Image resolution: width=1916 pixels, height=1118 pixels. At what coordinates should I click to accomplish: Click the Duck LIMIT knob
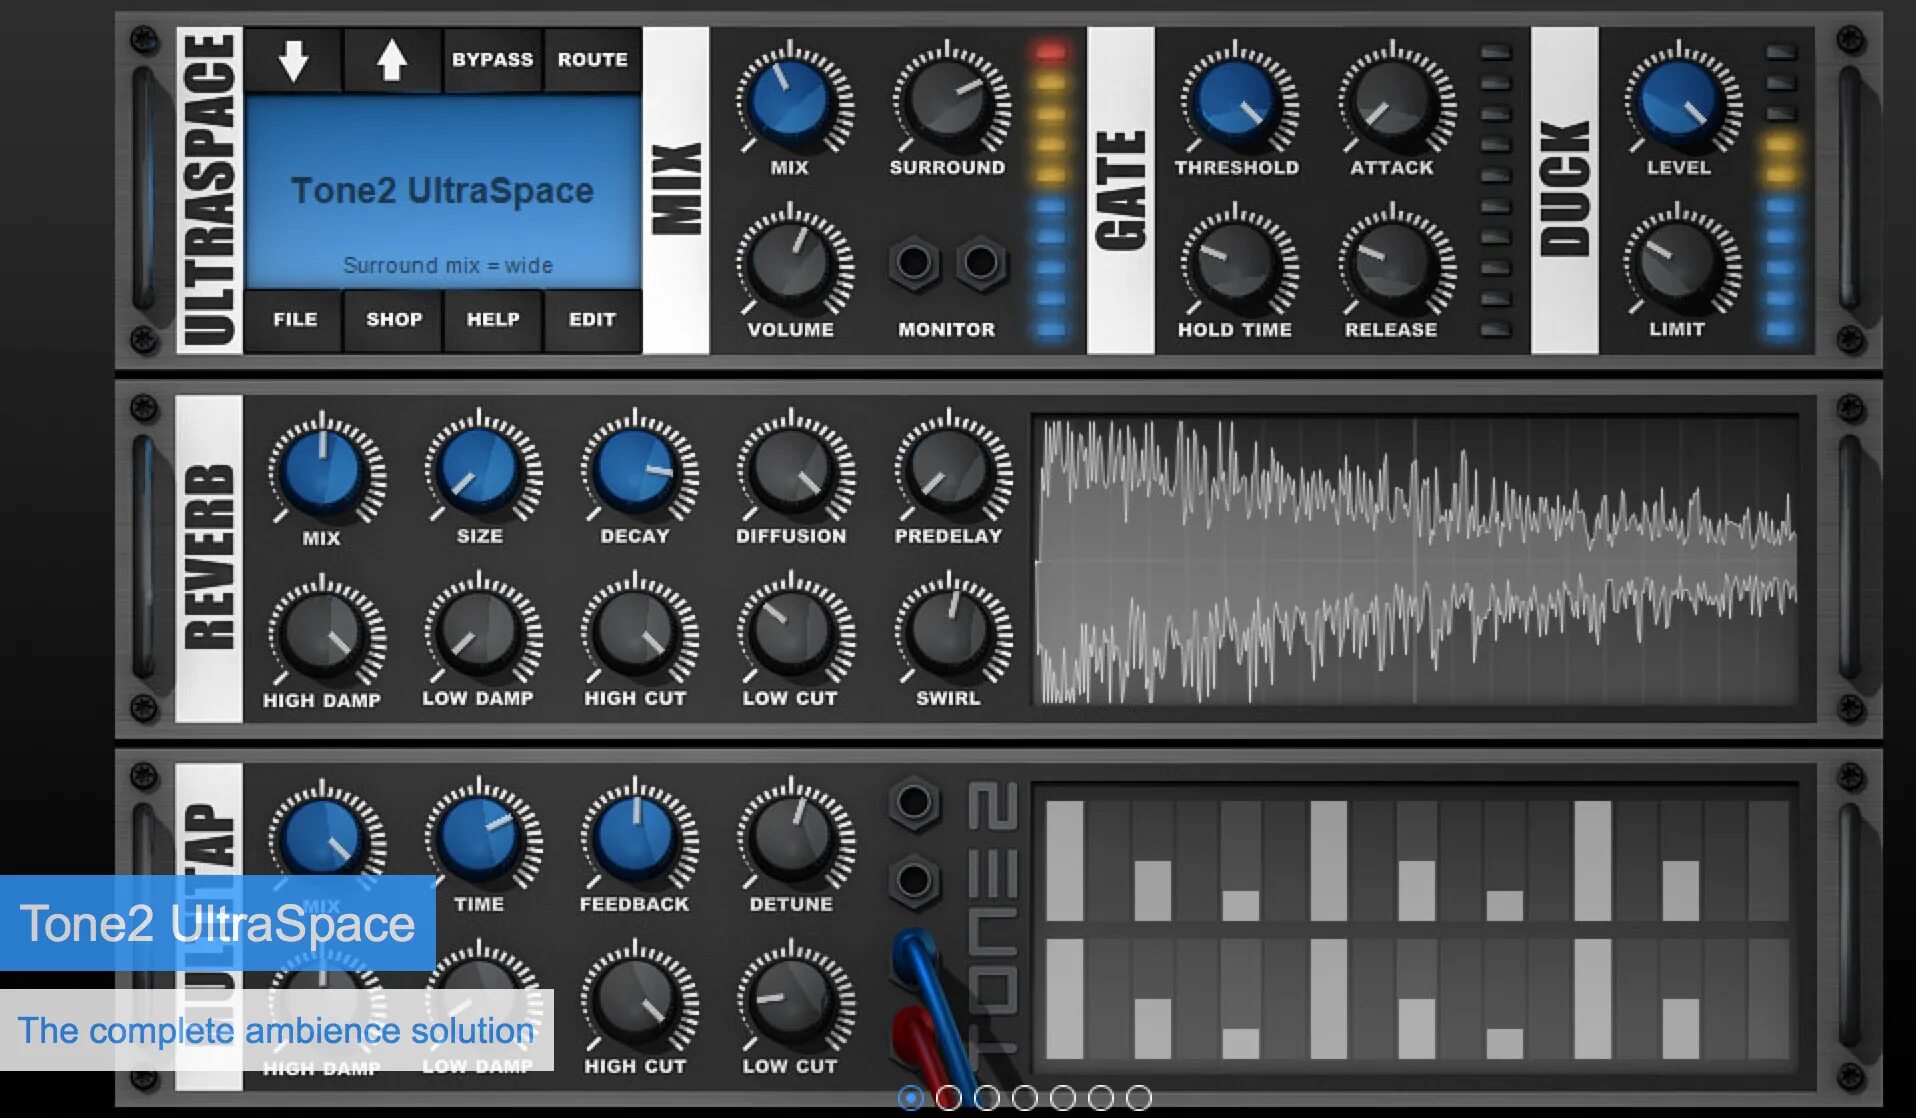[1680, 263]
